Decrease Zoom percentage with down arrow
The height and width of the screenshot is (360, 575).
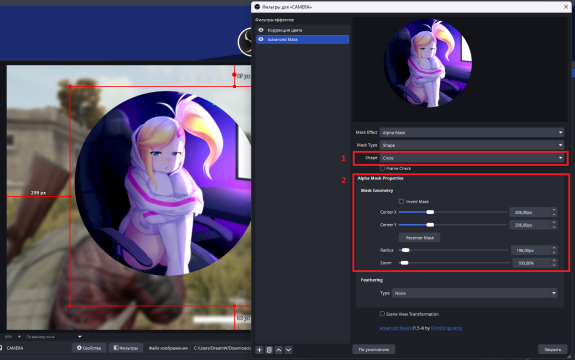coord(554,265)
